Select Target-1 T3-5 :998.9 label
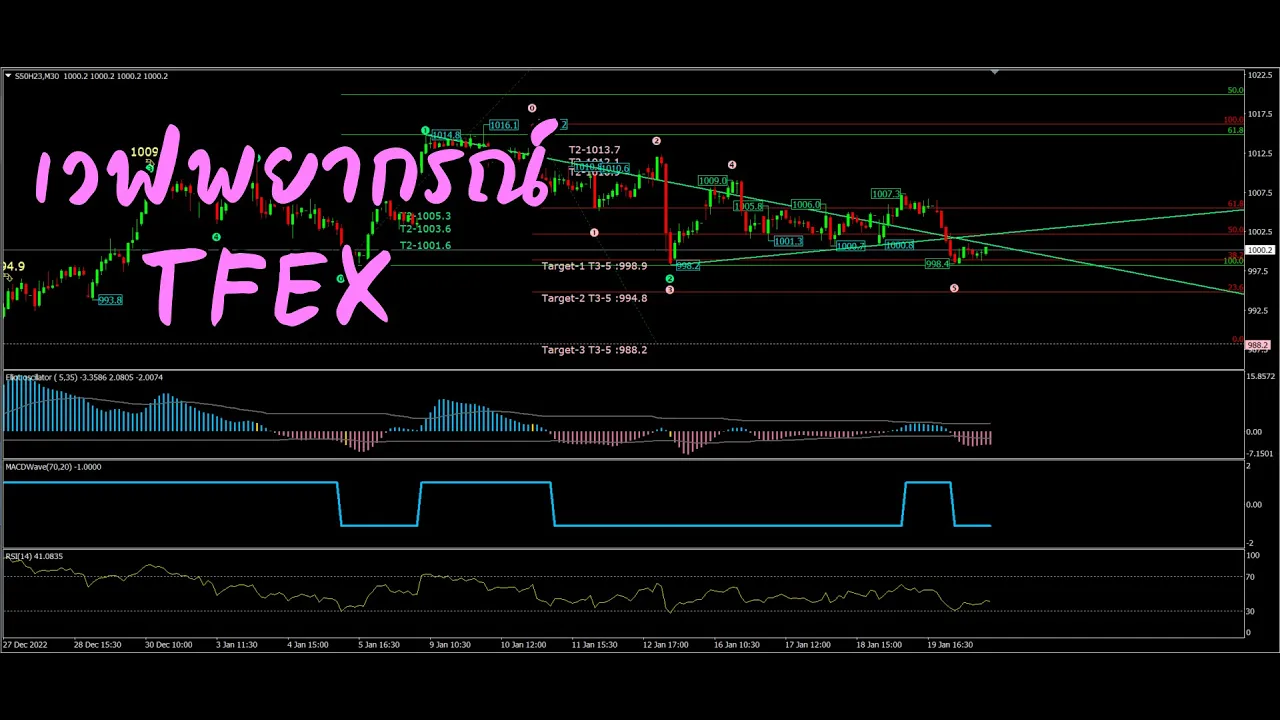This screenshot has height=720, width=1280. (594, 266)
